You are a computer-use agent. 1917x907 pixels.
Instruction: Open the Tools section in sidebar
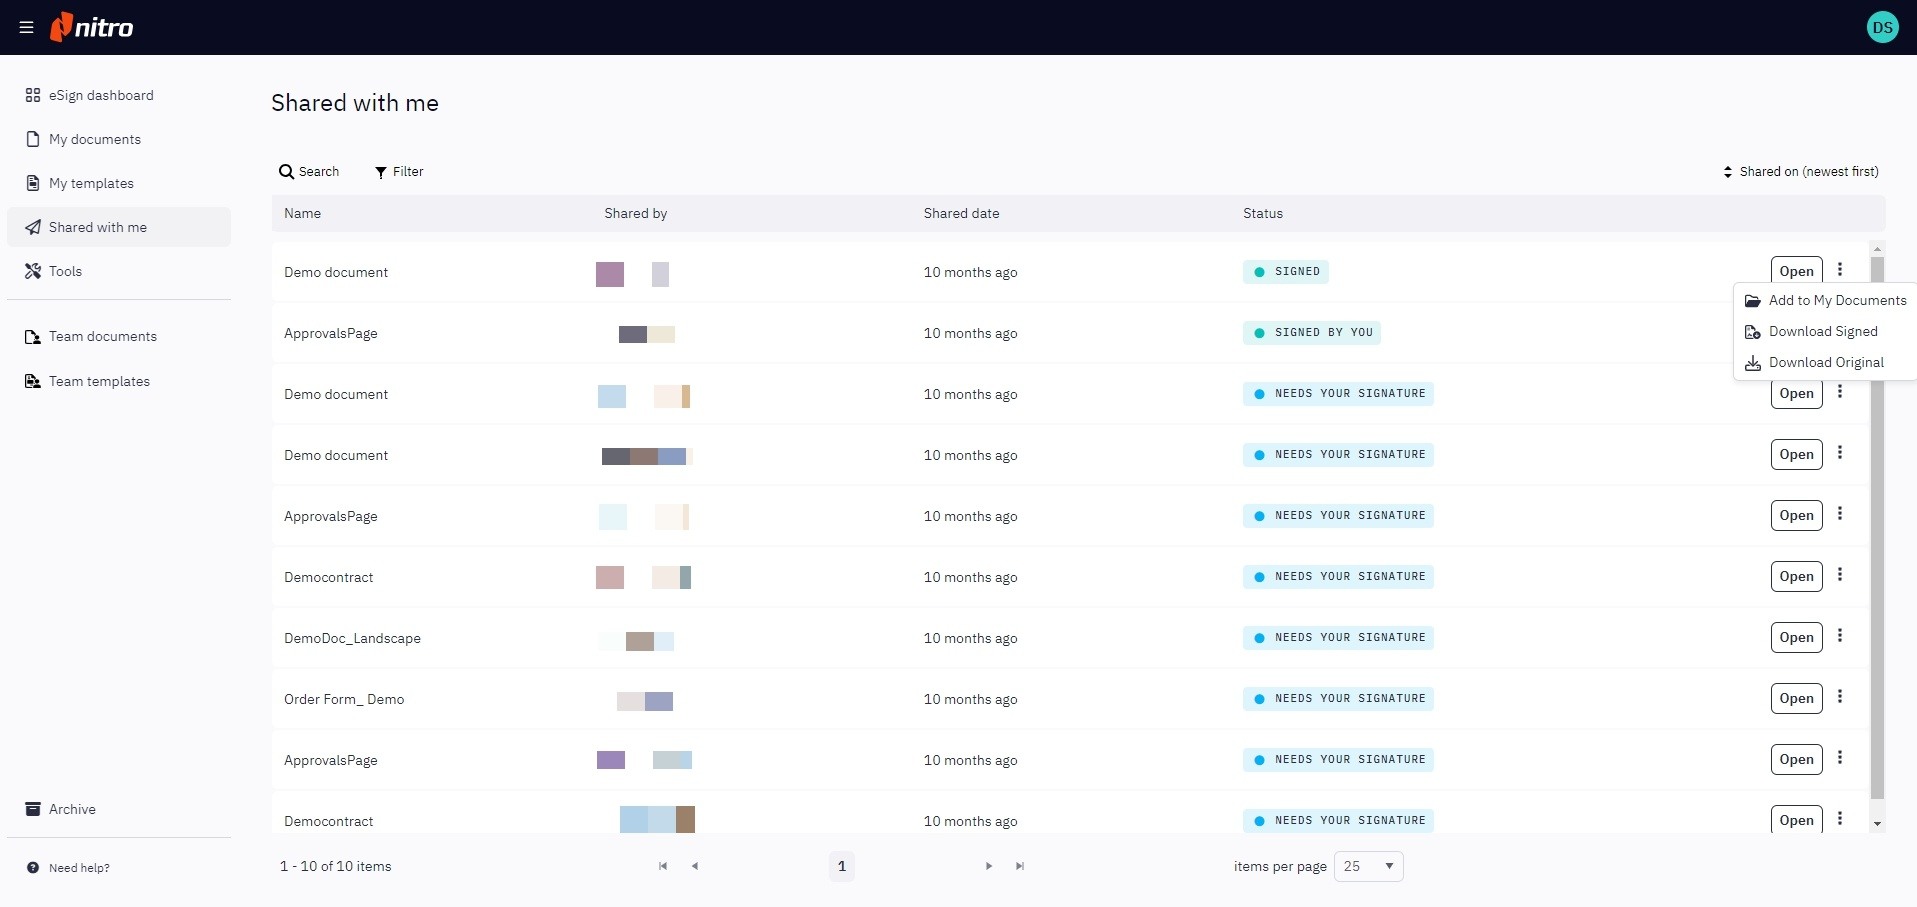[x=65, y=272]
